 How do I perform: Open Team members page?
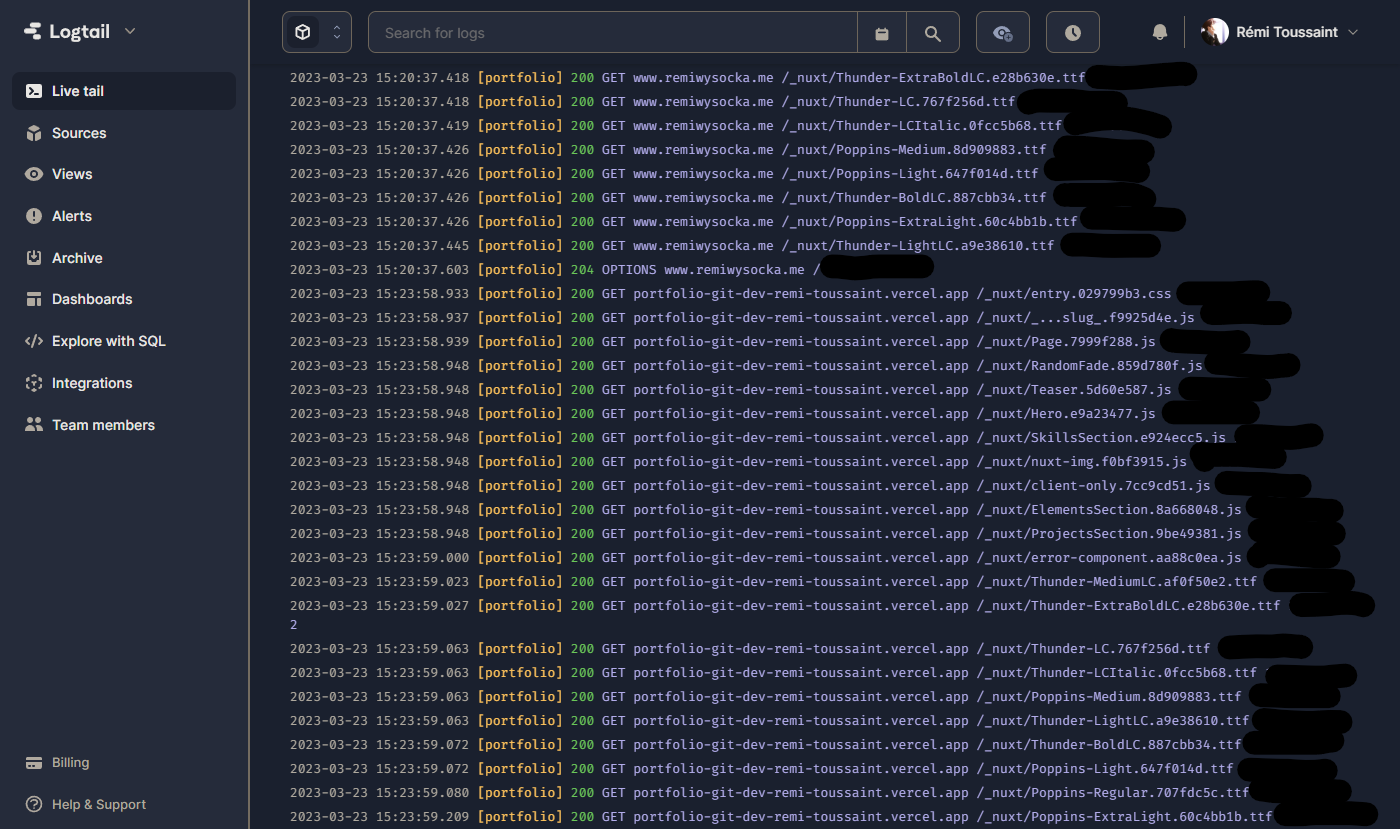tap(103, 425)
